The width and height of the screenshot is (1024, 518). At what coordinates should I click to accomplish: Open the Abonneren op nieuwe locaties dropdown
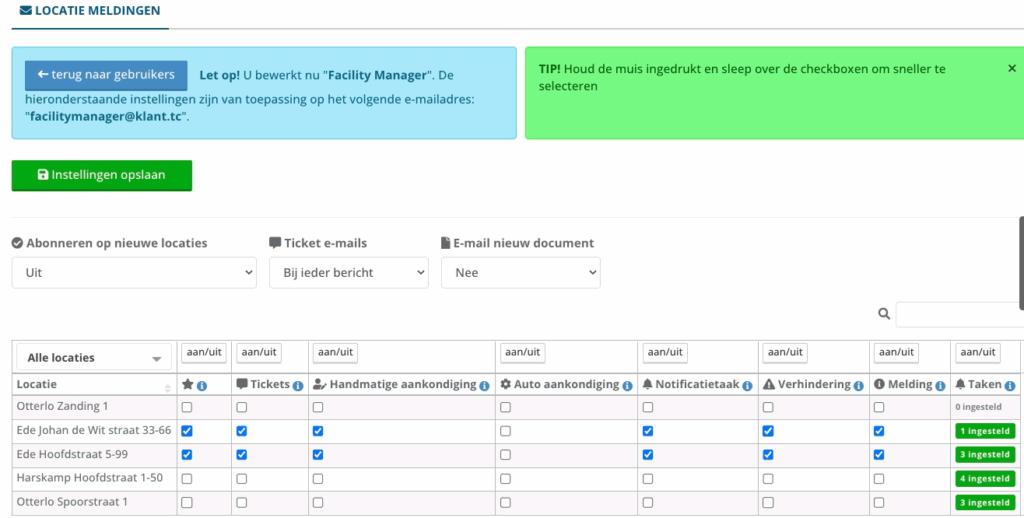click(x=134, y=272)
